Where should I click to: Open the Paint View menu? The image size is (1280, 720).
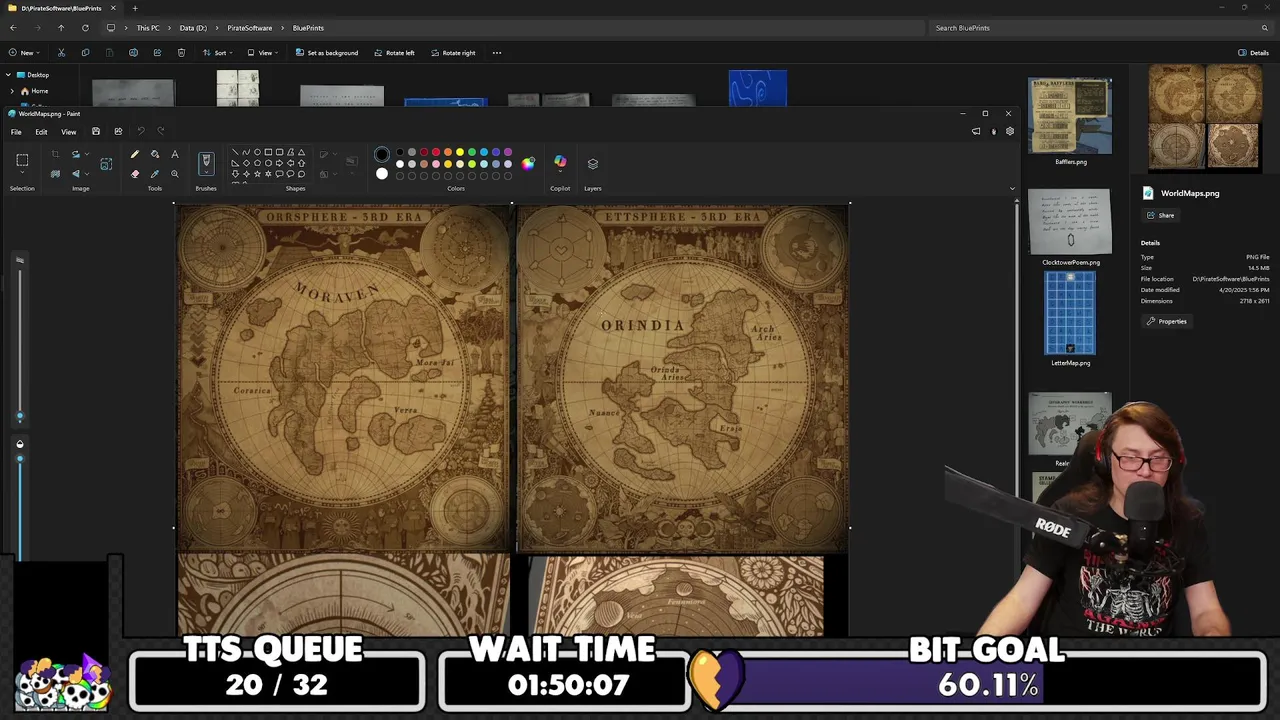(x=68, y=132)
